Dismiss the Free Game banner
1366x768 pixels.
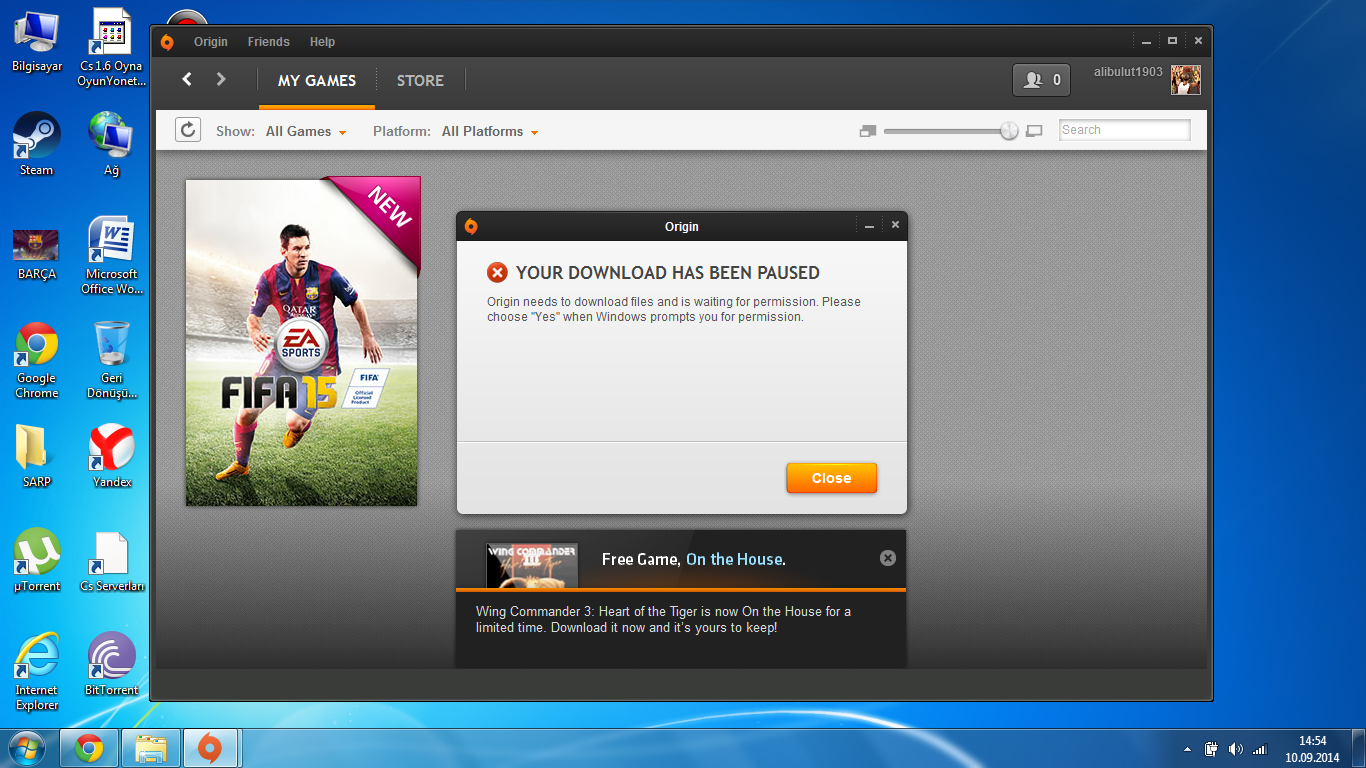(888, 558)
